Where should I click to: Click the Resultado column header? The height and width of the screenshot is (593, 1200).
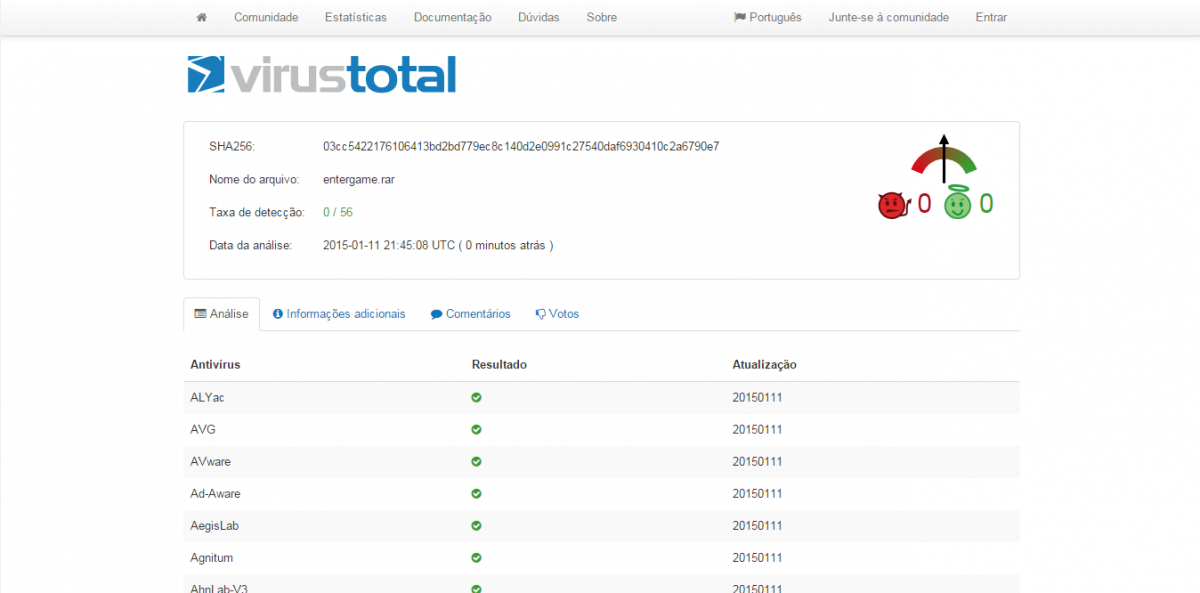pos(499,364)
